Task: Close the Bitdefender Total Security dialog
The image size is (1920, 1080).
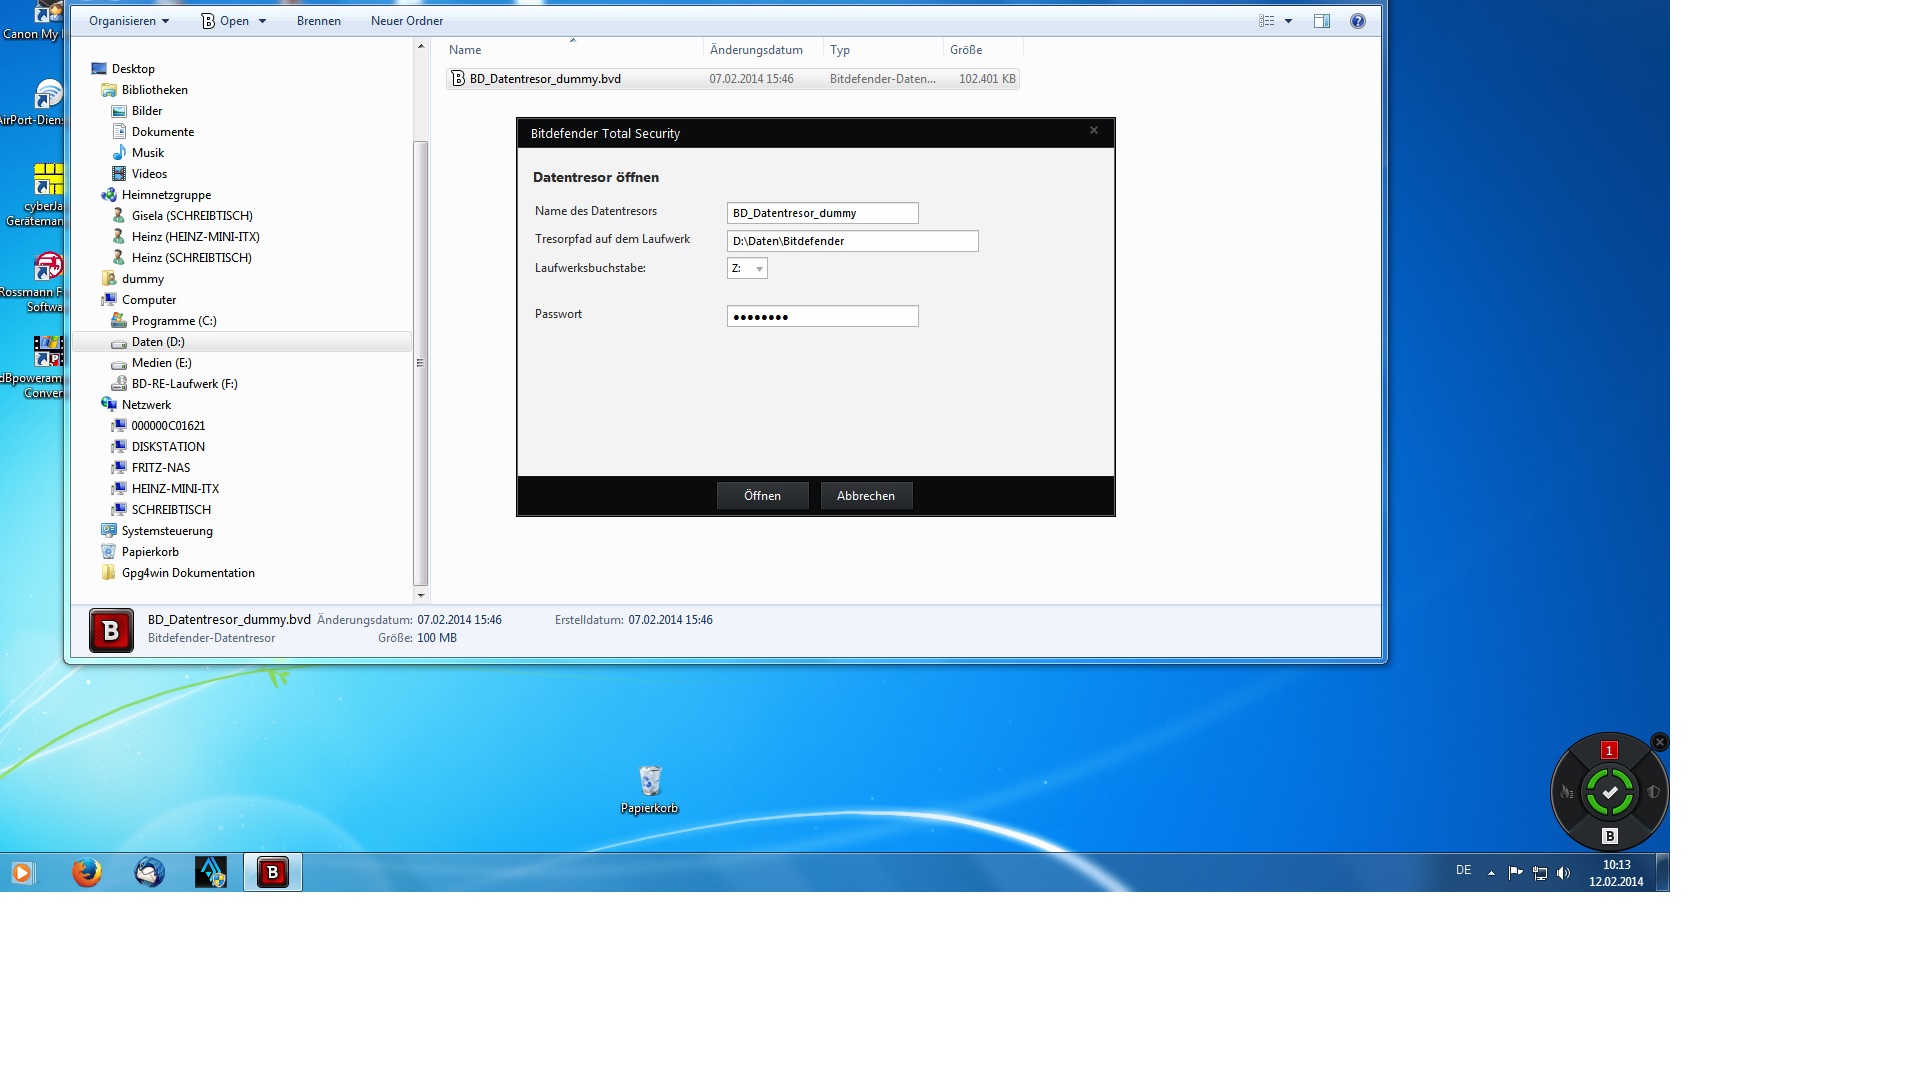Action: coord(1094,130)
